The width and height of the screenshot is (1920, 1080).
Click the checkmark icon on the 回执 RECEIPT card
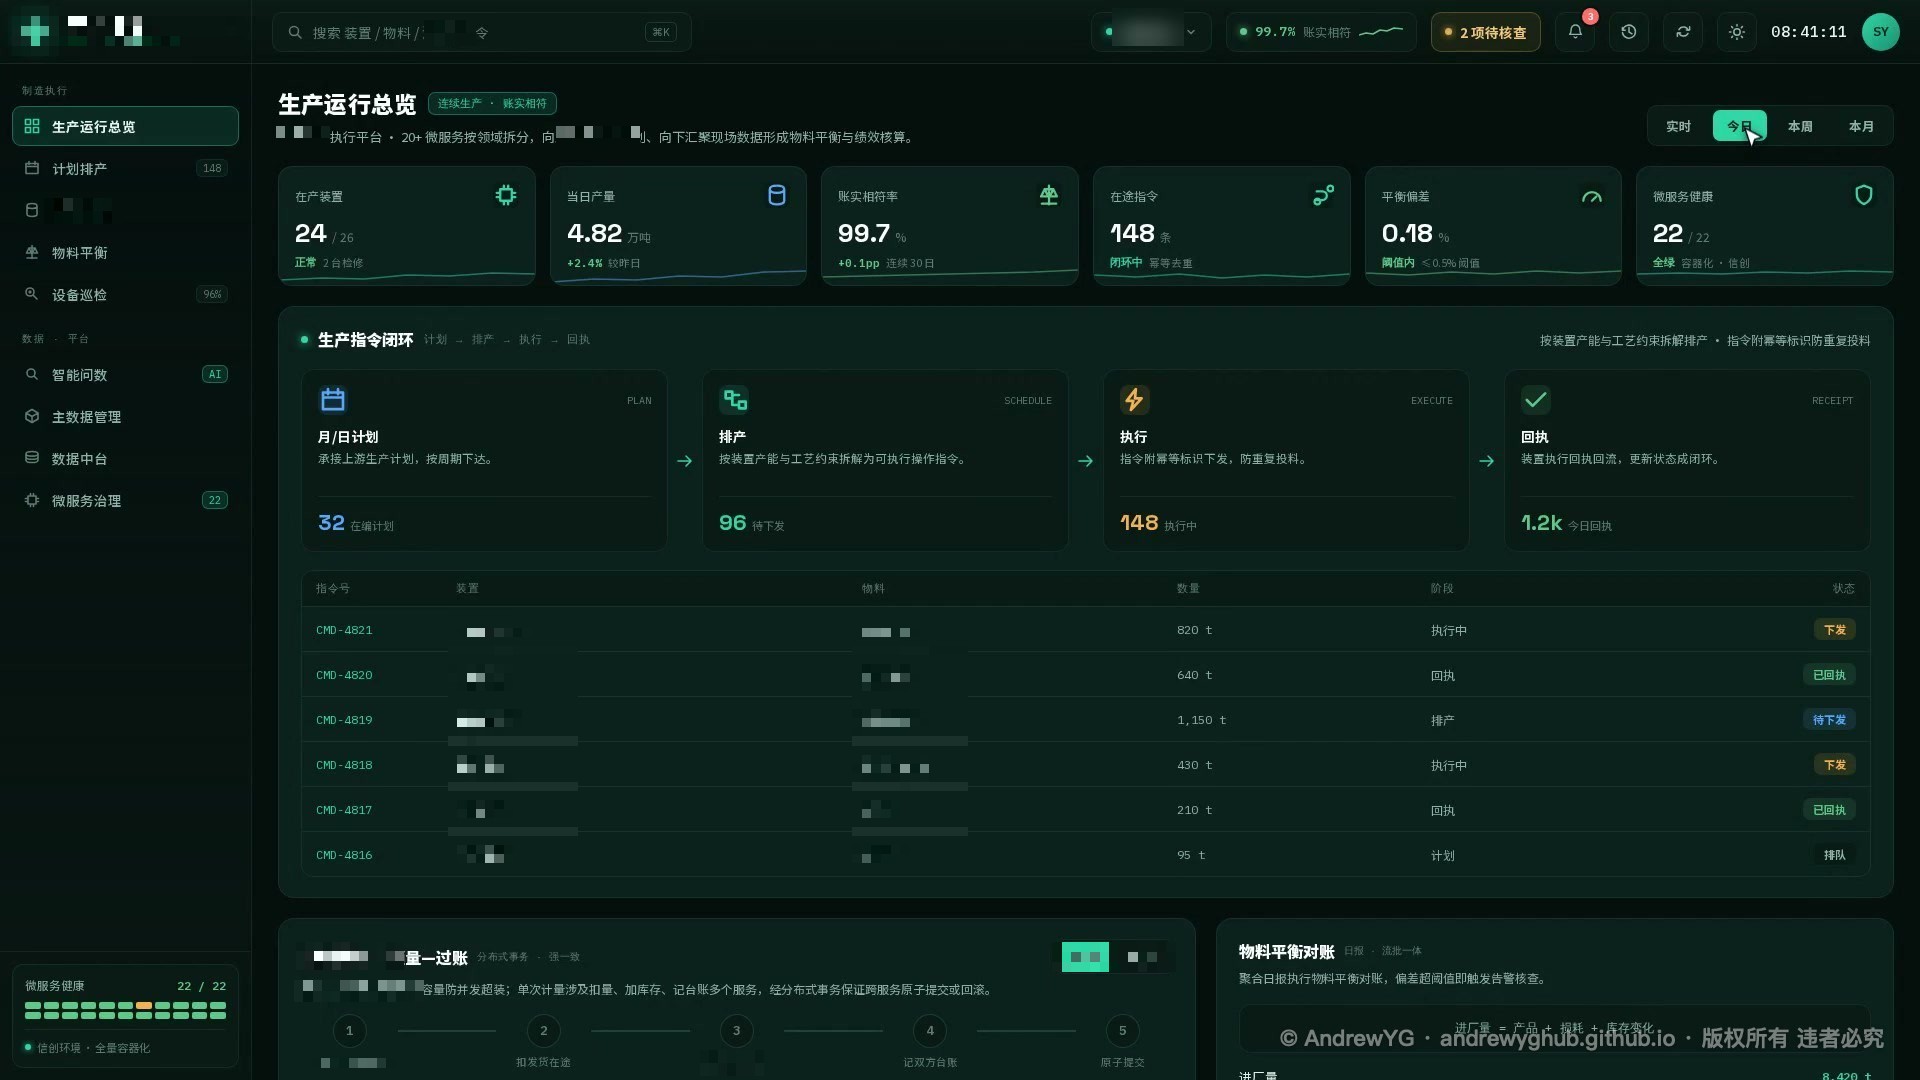(x=1536, y=400)
